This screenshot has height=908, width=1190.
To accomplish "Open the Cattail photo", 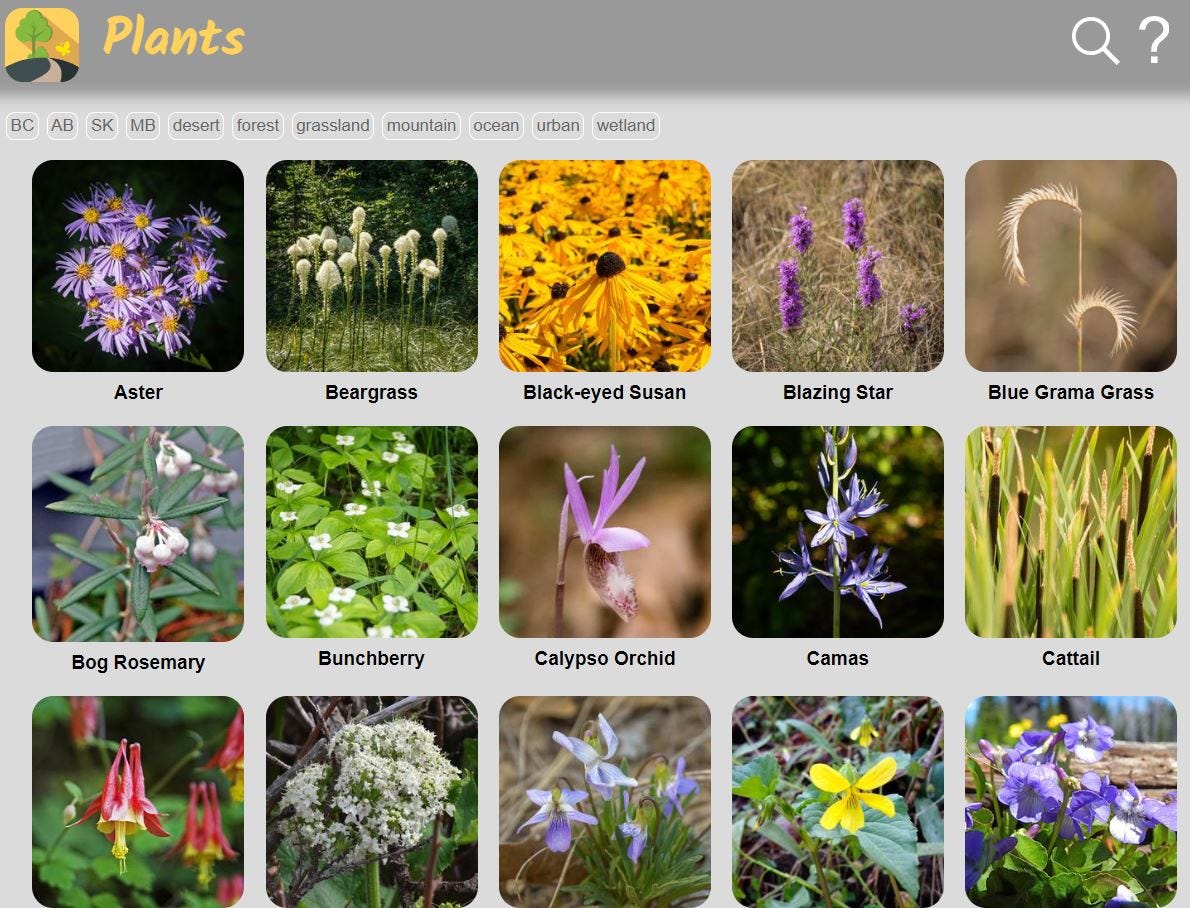I will pos(1071,531).
